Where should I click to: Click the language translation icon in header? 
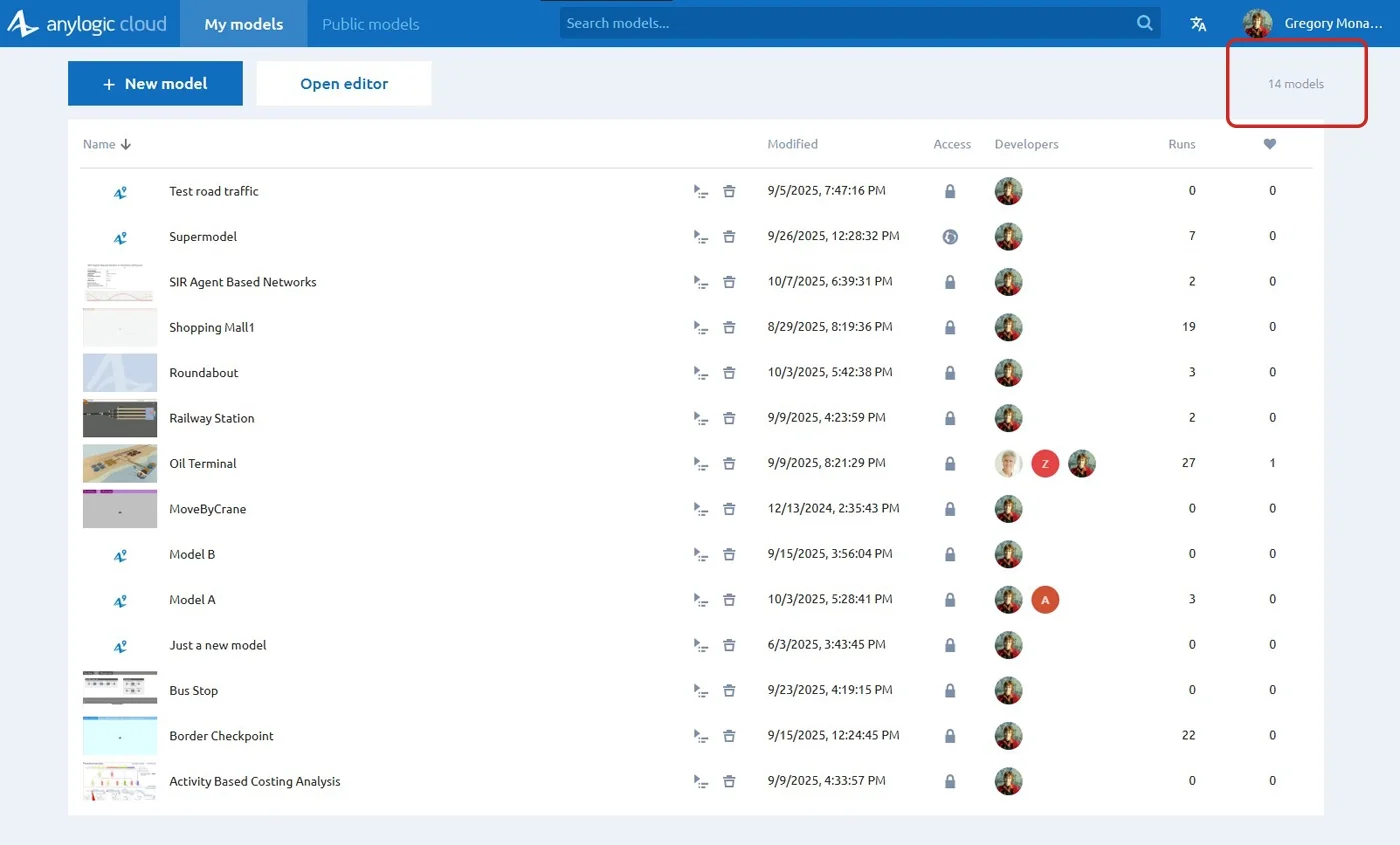pos(1198,24)
